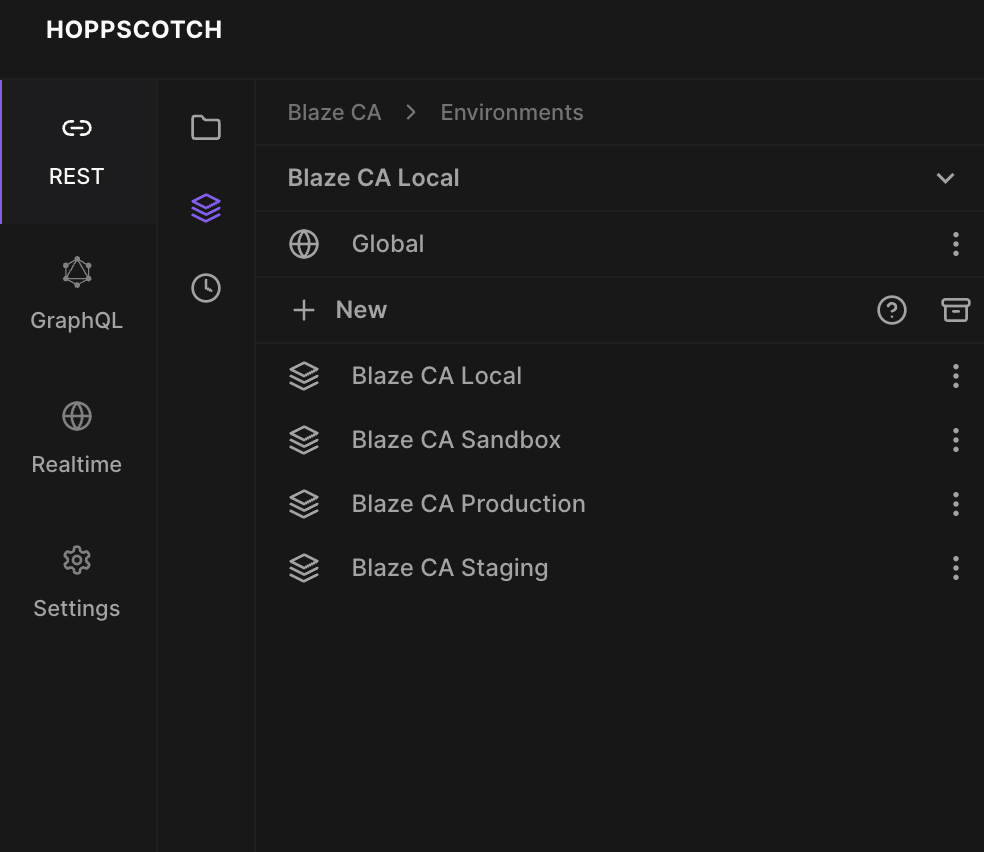Screen dimensions: 984x852
Task: Open more options for Blaze CA Staging
Action: click(955, 568)
